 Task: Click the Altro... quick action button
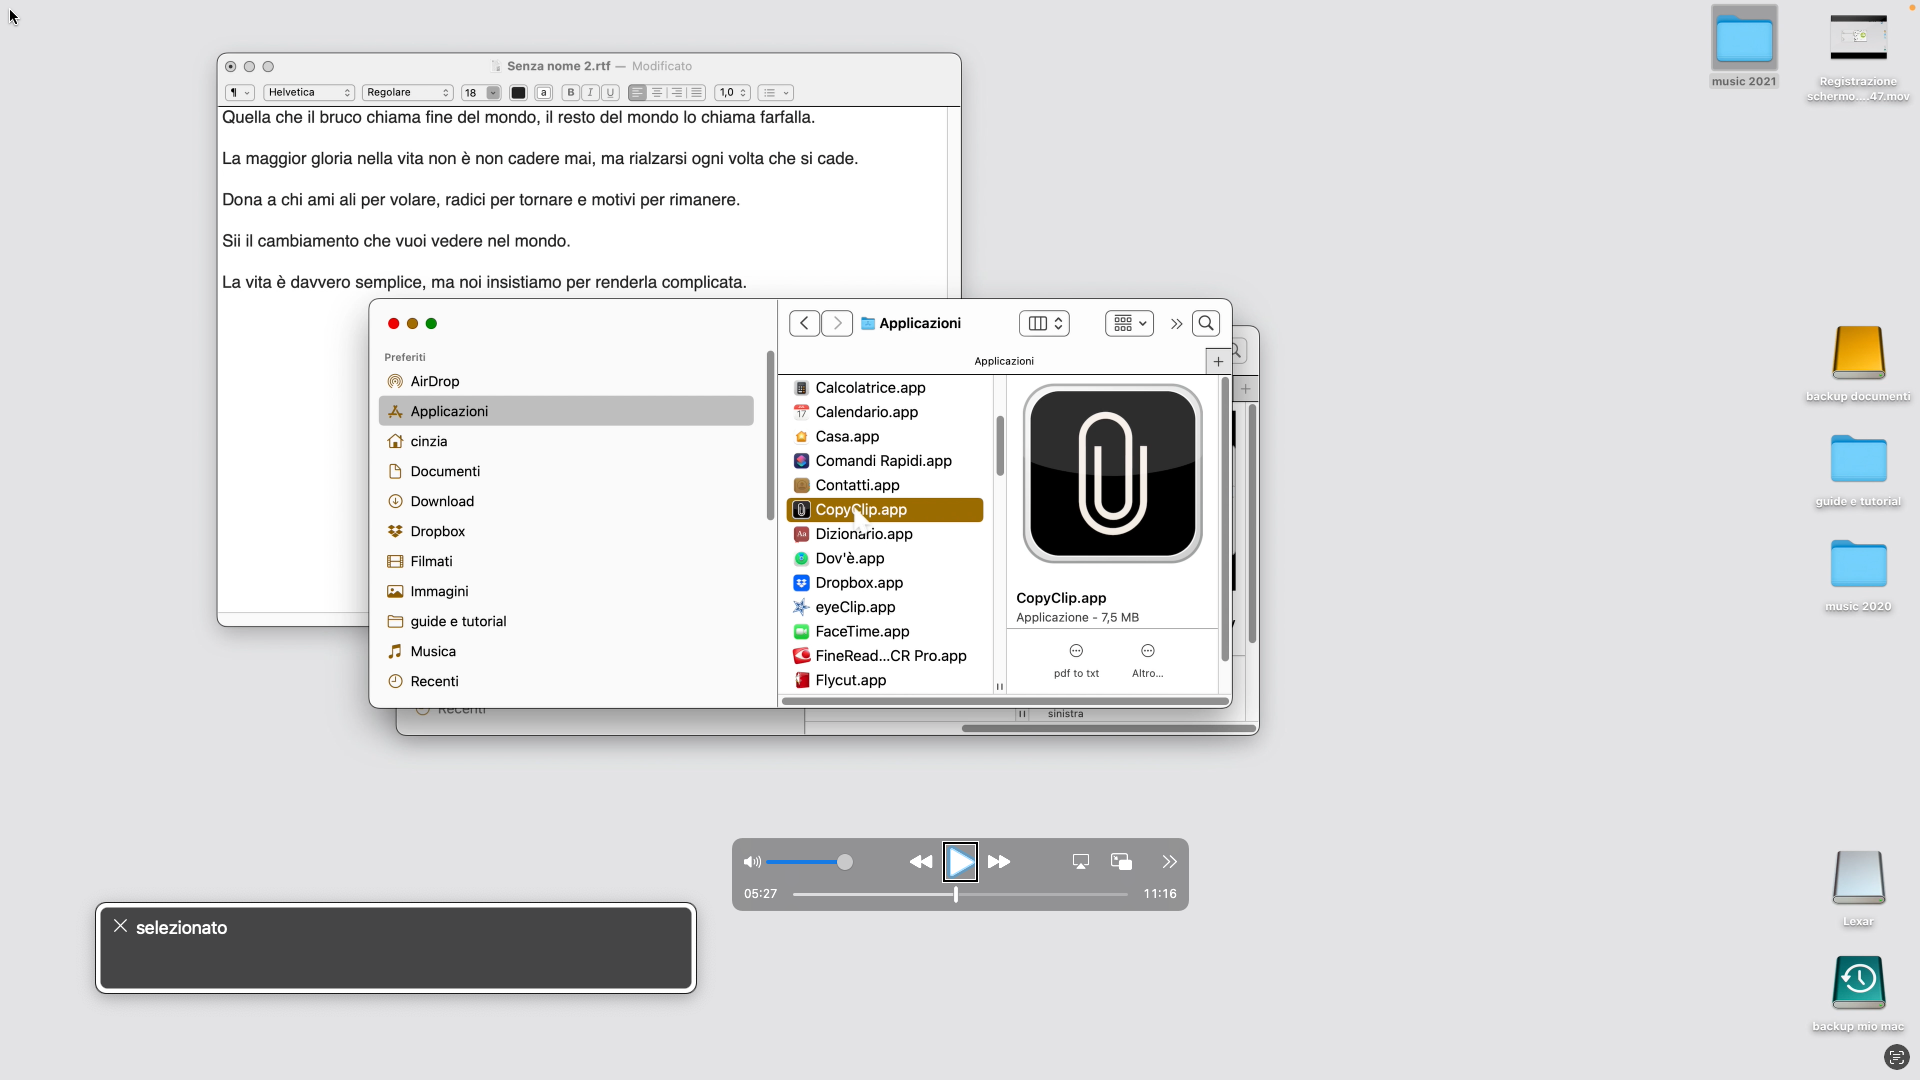[x=1148, y=661]
